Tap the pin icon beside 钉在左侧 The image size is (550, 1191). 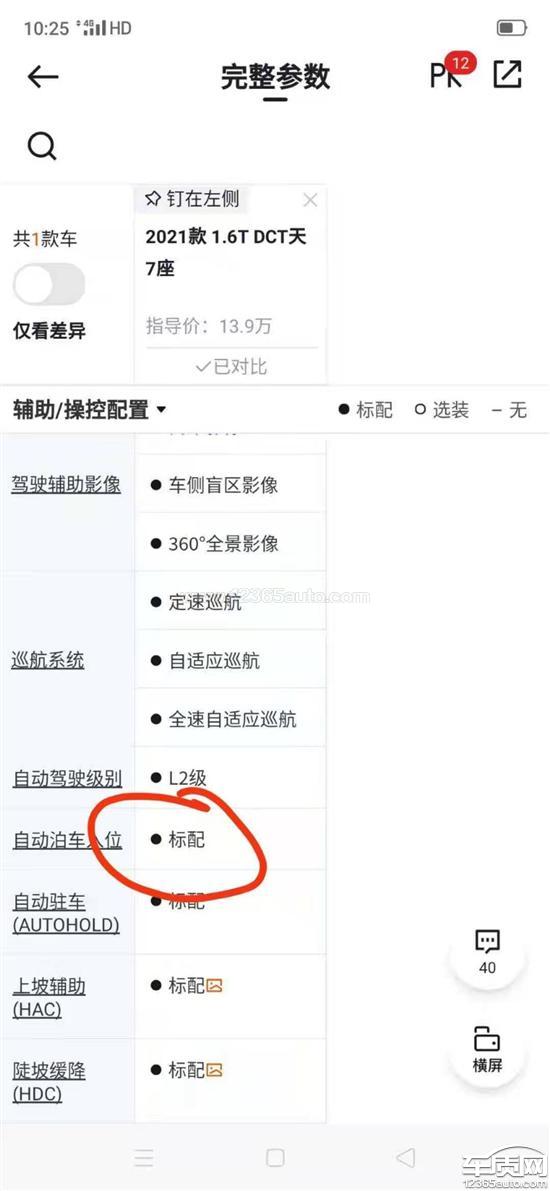[152, 200]
